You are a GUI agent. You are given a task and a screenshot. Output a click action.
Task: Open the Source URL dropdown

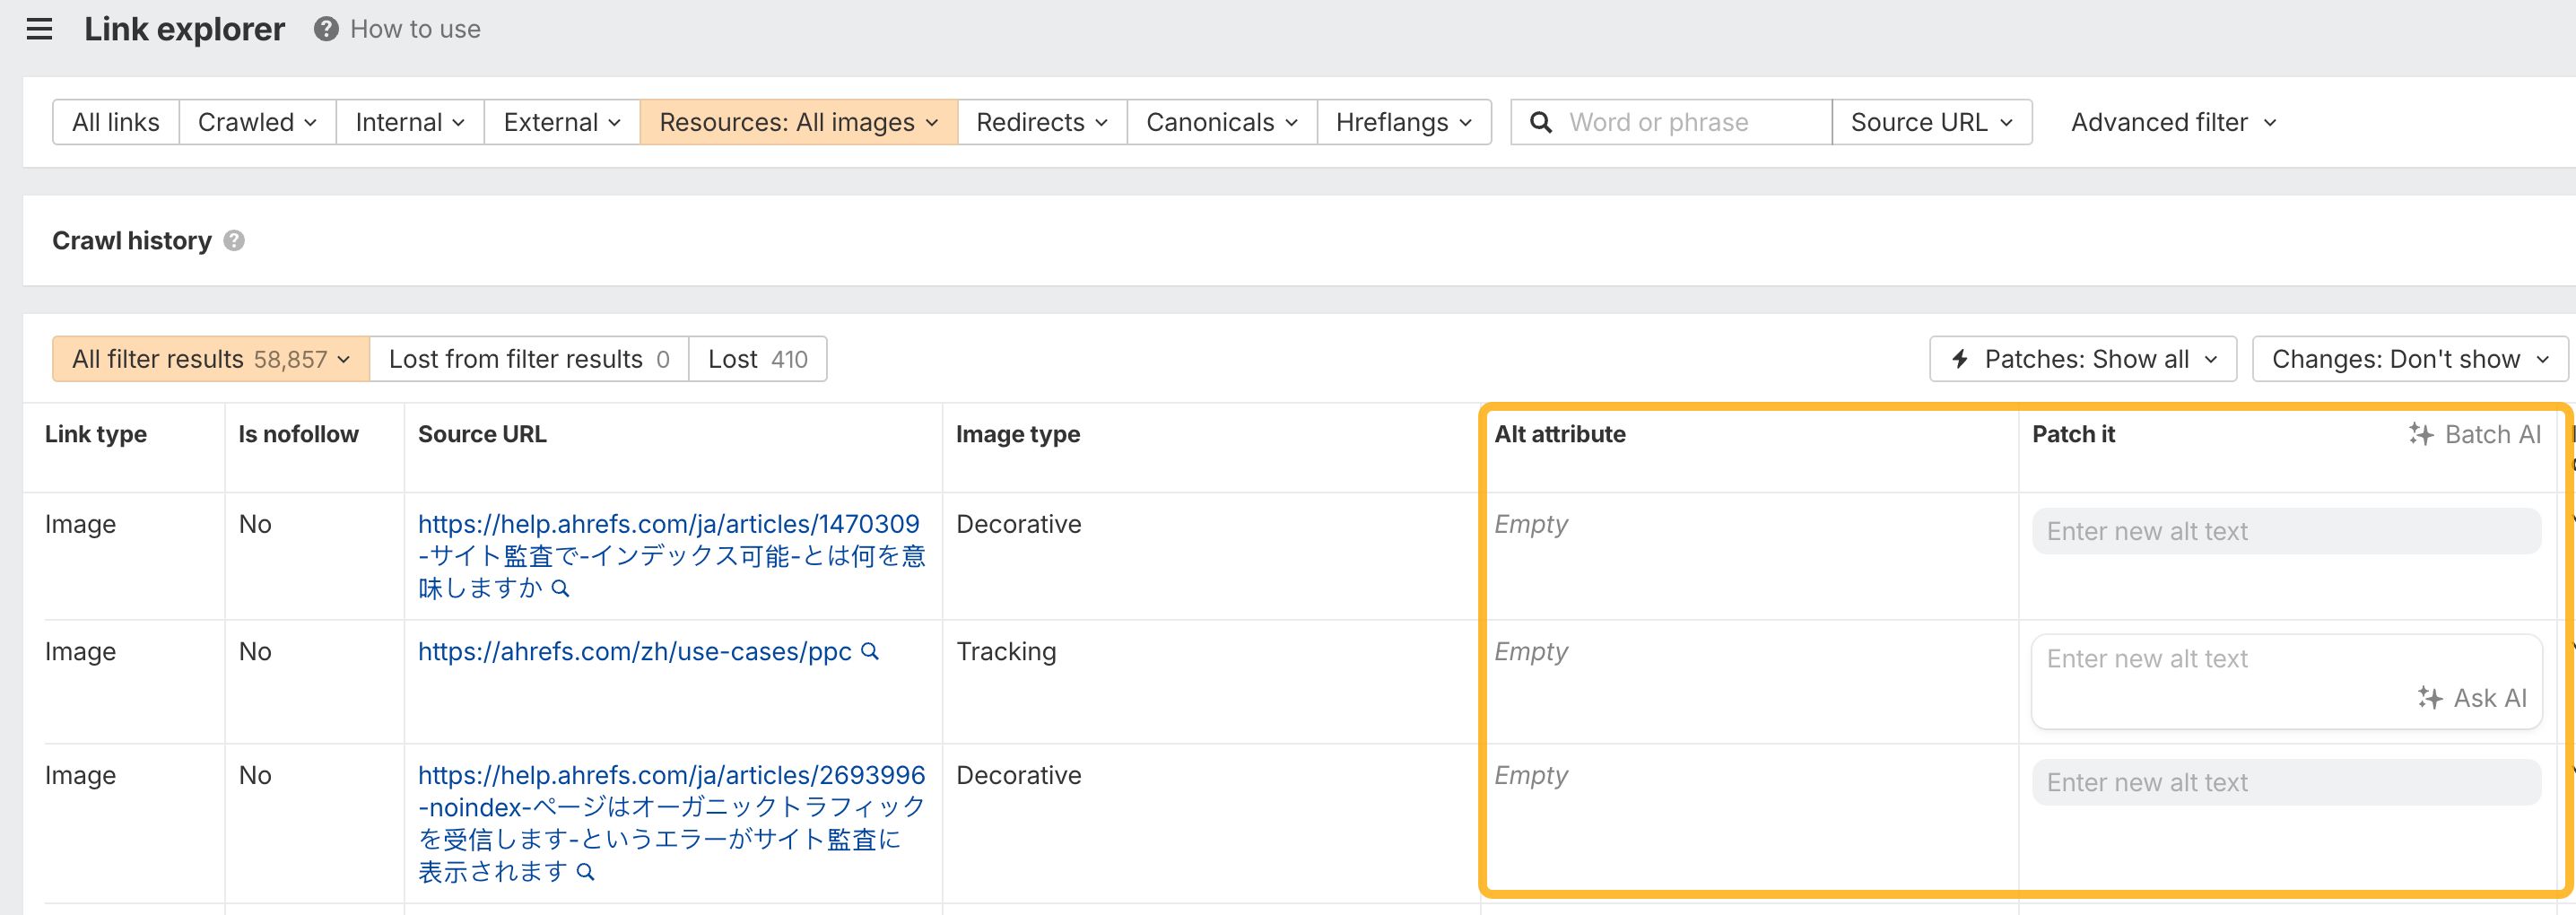[1930, 121]
